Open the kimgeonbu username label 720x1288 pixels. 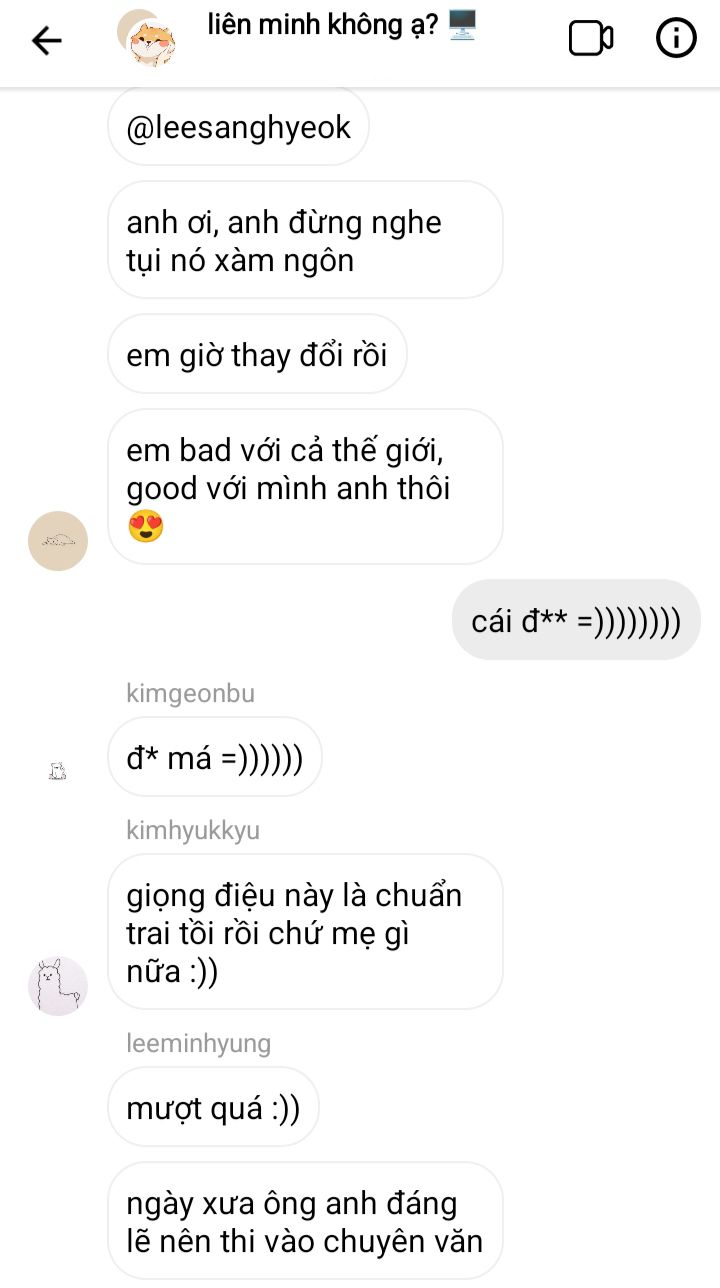point(190,693)
